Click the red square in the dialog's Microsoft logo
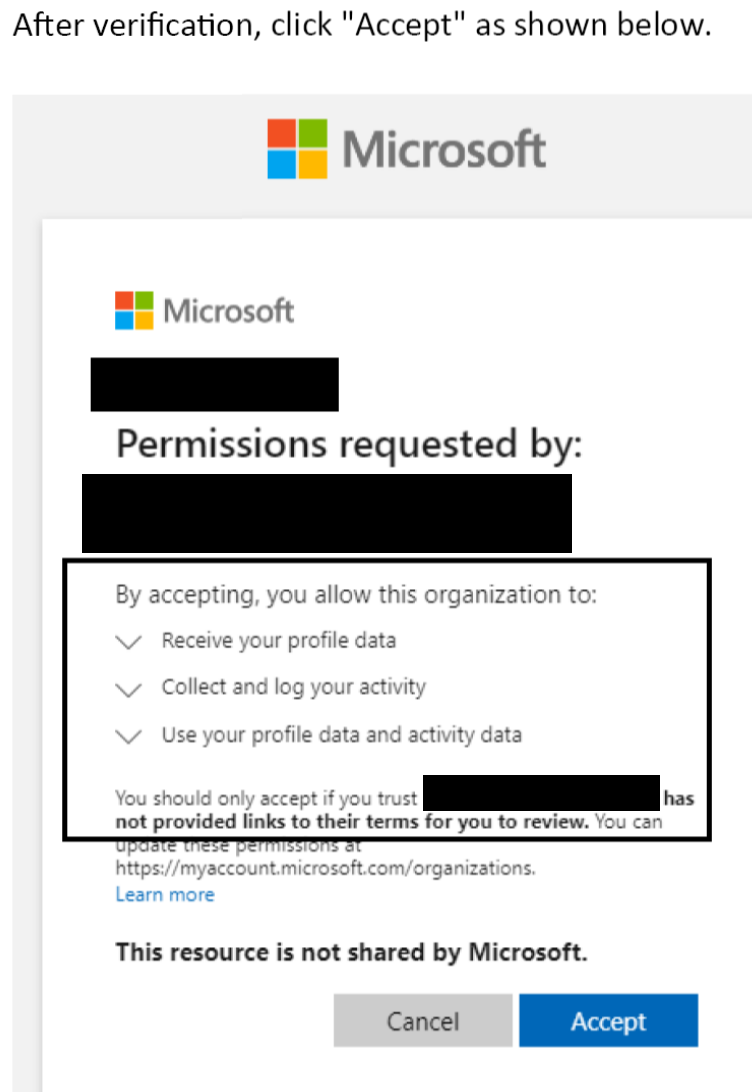Image resolution: width=752 pixels, height=1092 pixels. click(124, 299)
